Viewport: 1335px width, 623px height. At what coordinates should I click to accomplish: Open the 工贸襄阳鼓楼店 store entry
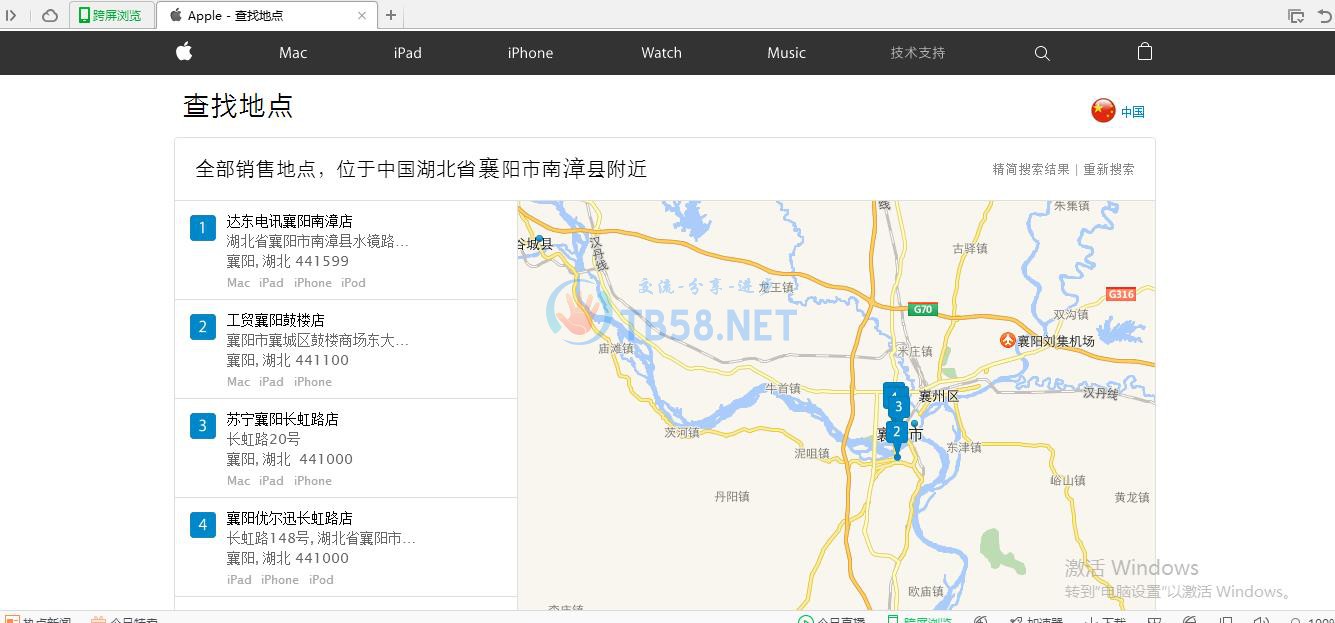point(275,320)
